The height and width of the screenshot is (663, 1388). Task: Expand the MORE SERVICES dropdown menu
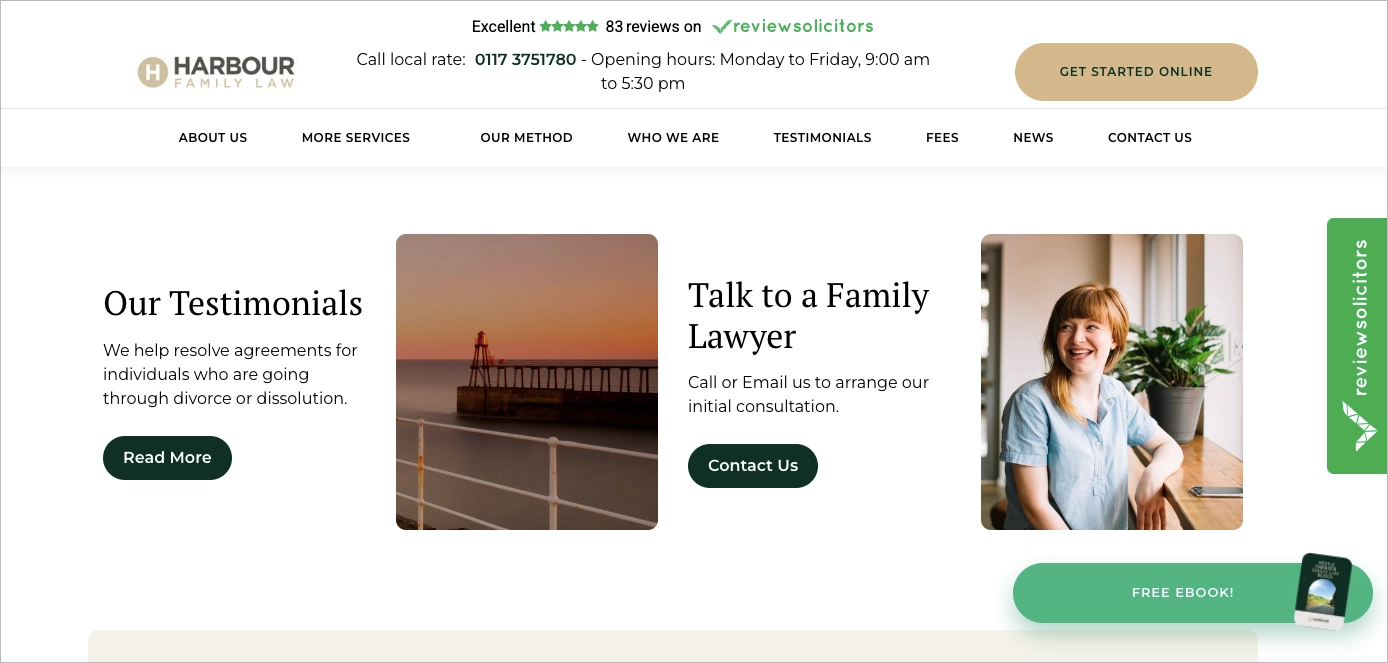tap(356, 138)
